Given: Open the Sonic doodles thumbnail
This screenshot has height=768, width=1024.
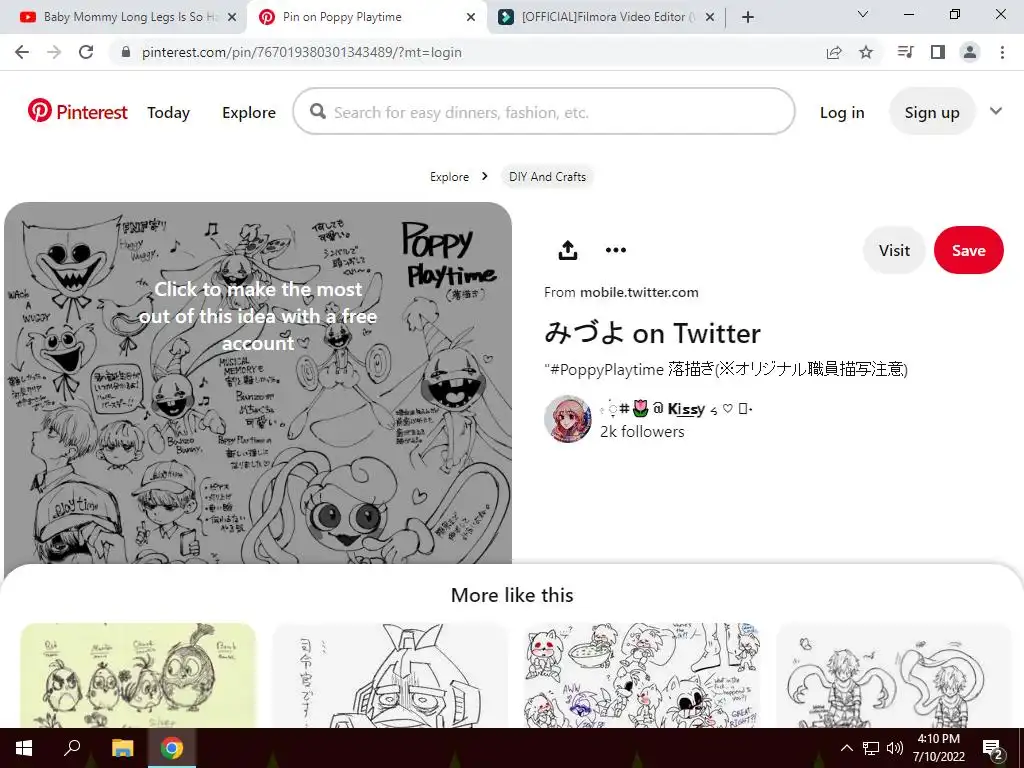Looking at the screenshot, I should [642, 675].
